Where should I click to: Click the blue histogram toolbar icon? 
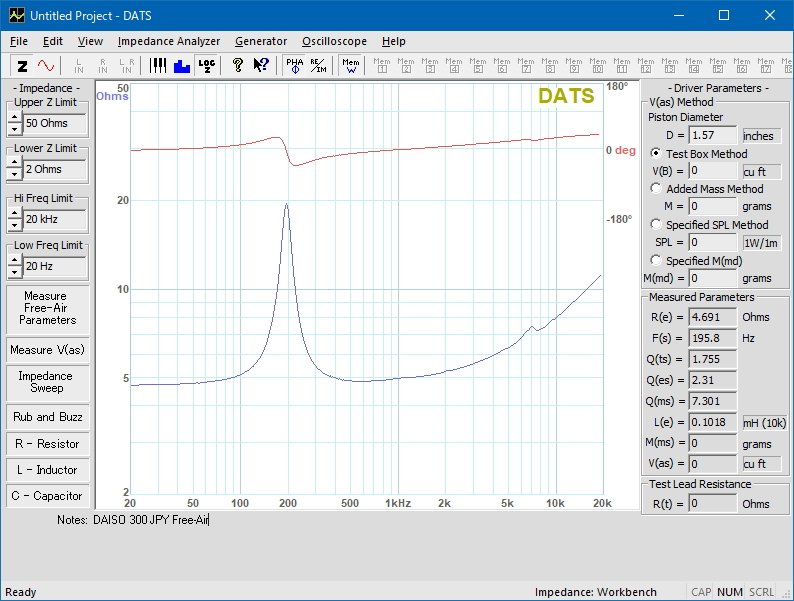click(x=182, y=66)
